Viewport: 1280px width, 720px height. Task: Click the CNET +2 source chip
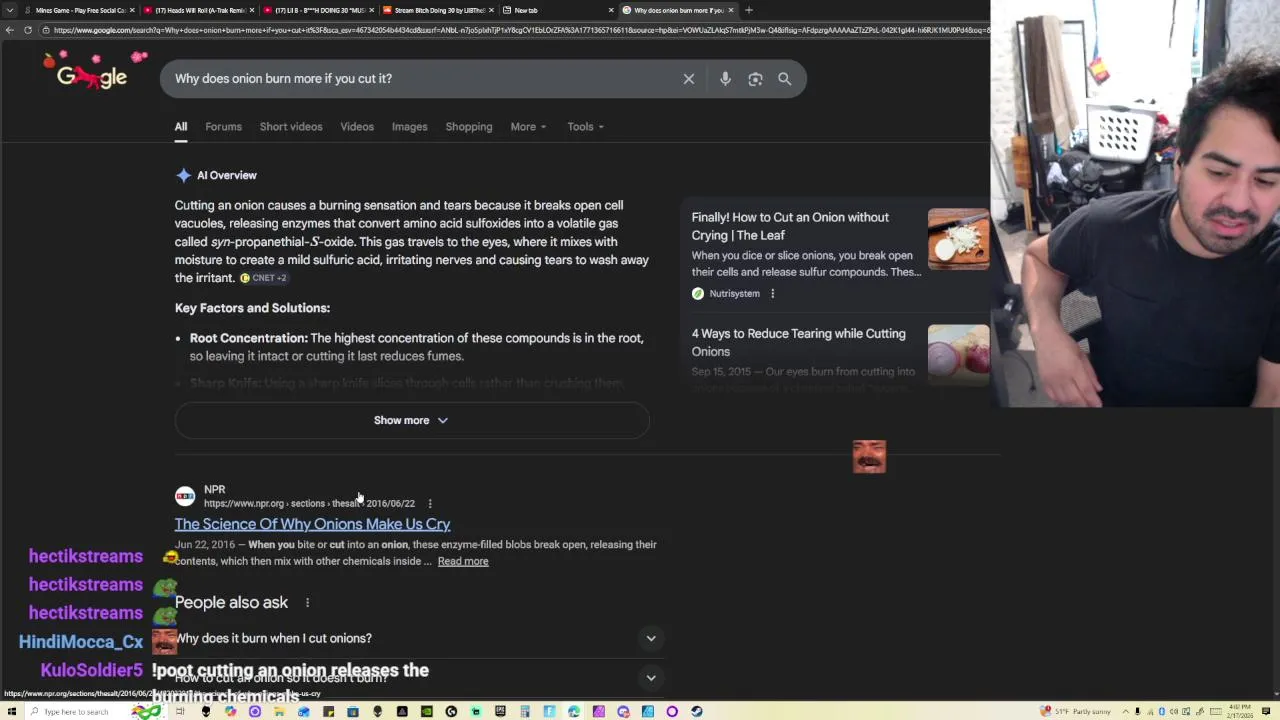point(263,278)
